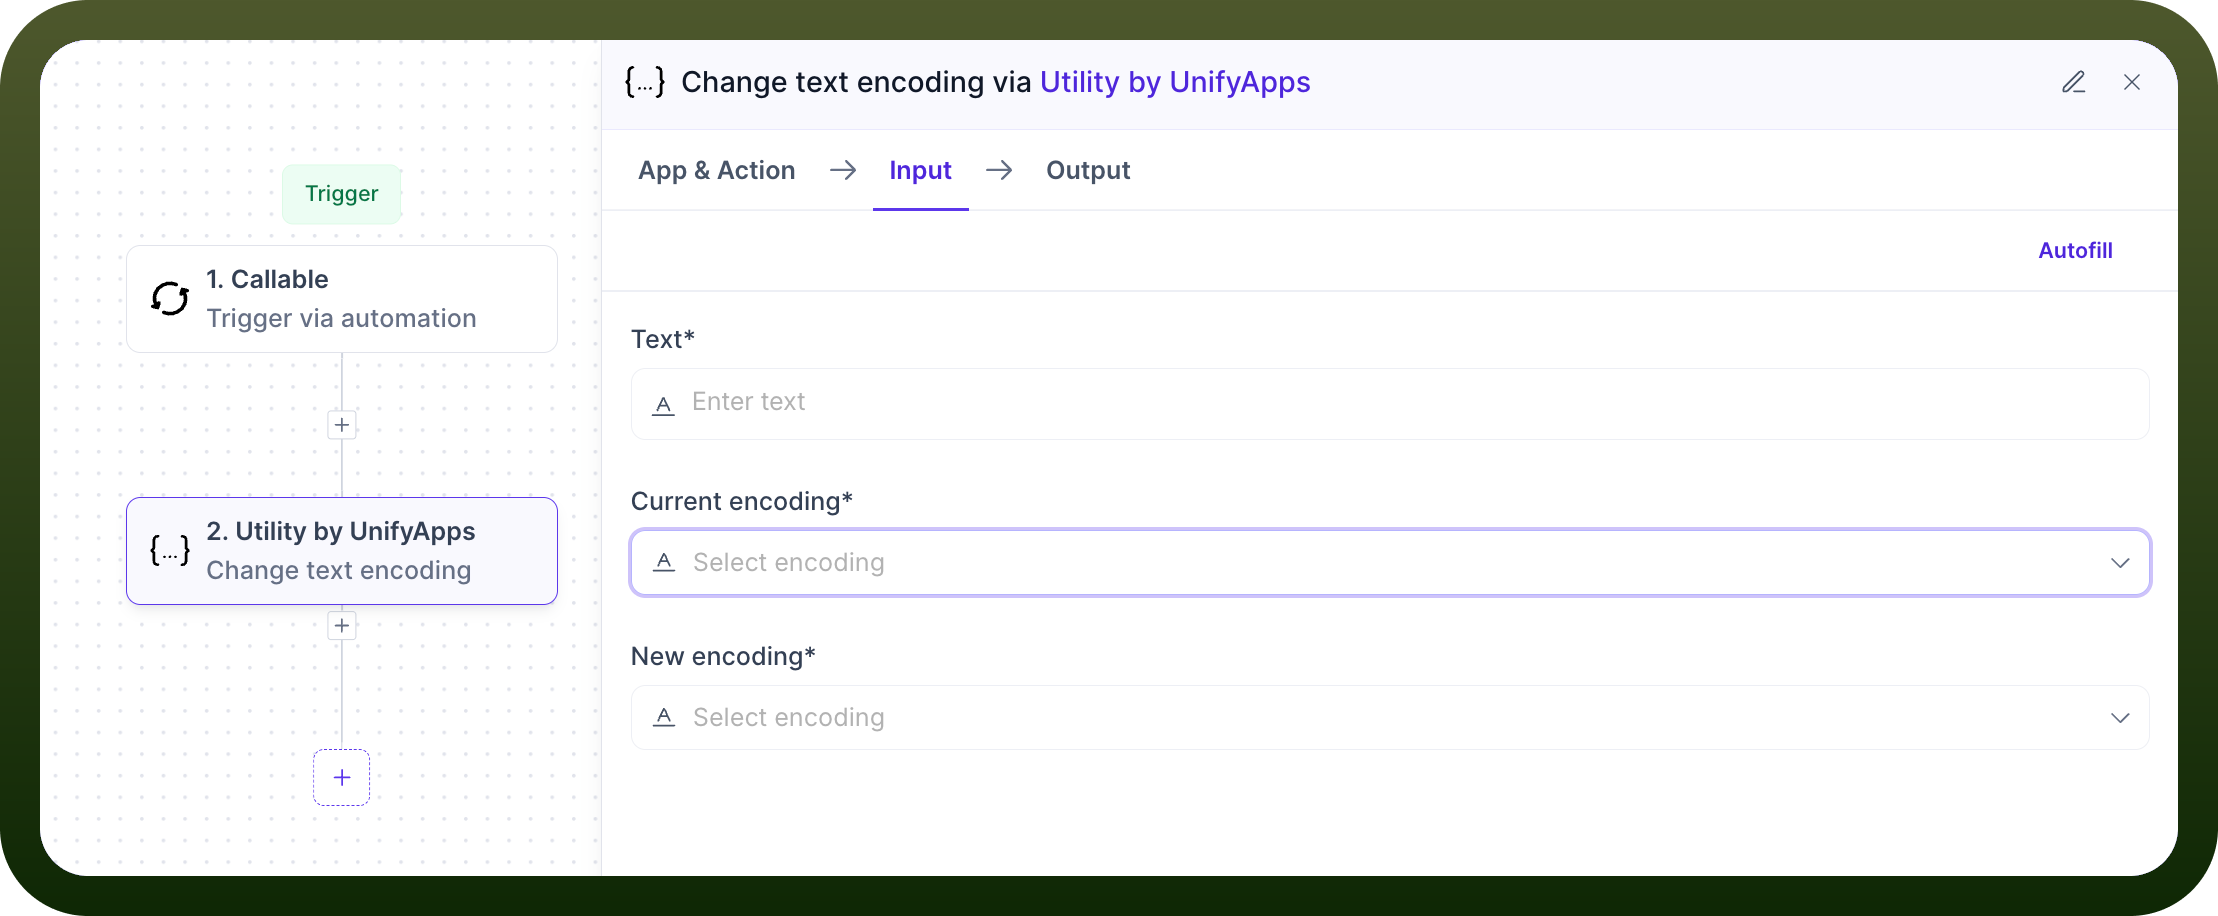The height and width of the screenshot is (916, 2218).
Task: Click the pencil edit icon in panel header
Action: click(2074, 82)
